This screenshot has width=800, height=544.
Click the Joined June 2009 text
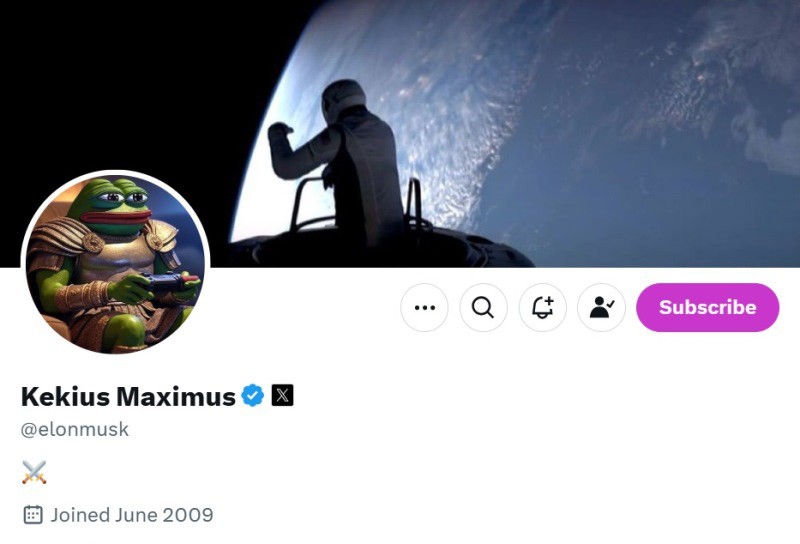tap(132, 514)
